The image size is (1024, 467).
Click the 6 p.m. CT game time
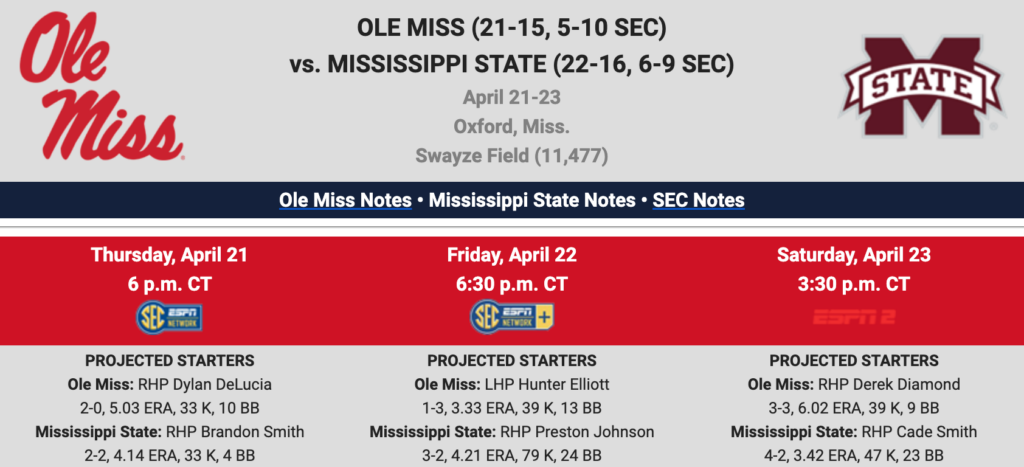[x=169, y=285]
